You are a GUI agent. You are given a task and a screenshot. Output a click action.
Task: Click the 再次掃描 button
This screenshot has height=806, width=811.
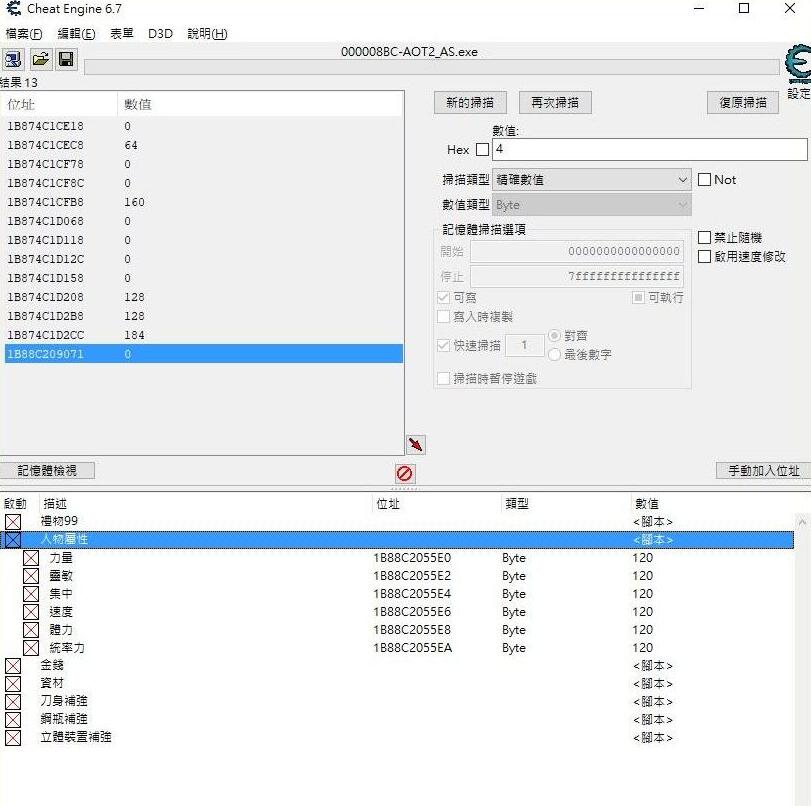tap(555, 102)
